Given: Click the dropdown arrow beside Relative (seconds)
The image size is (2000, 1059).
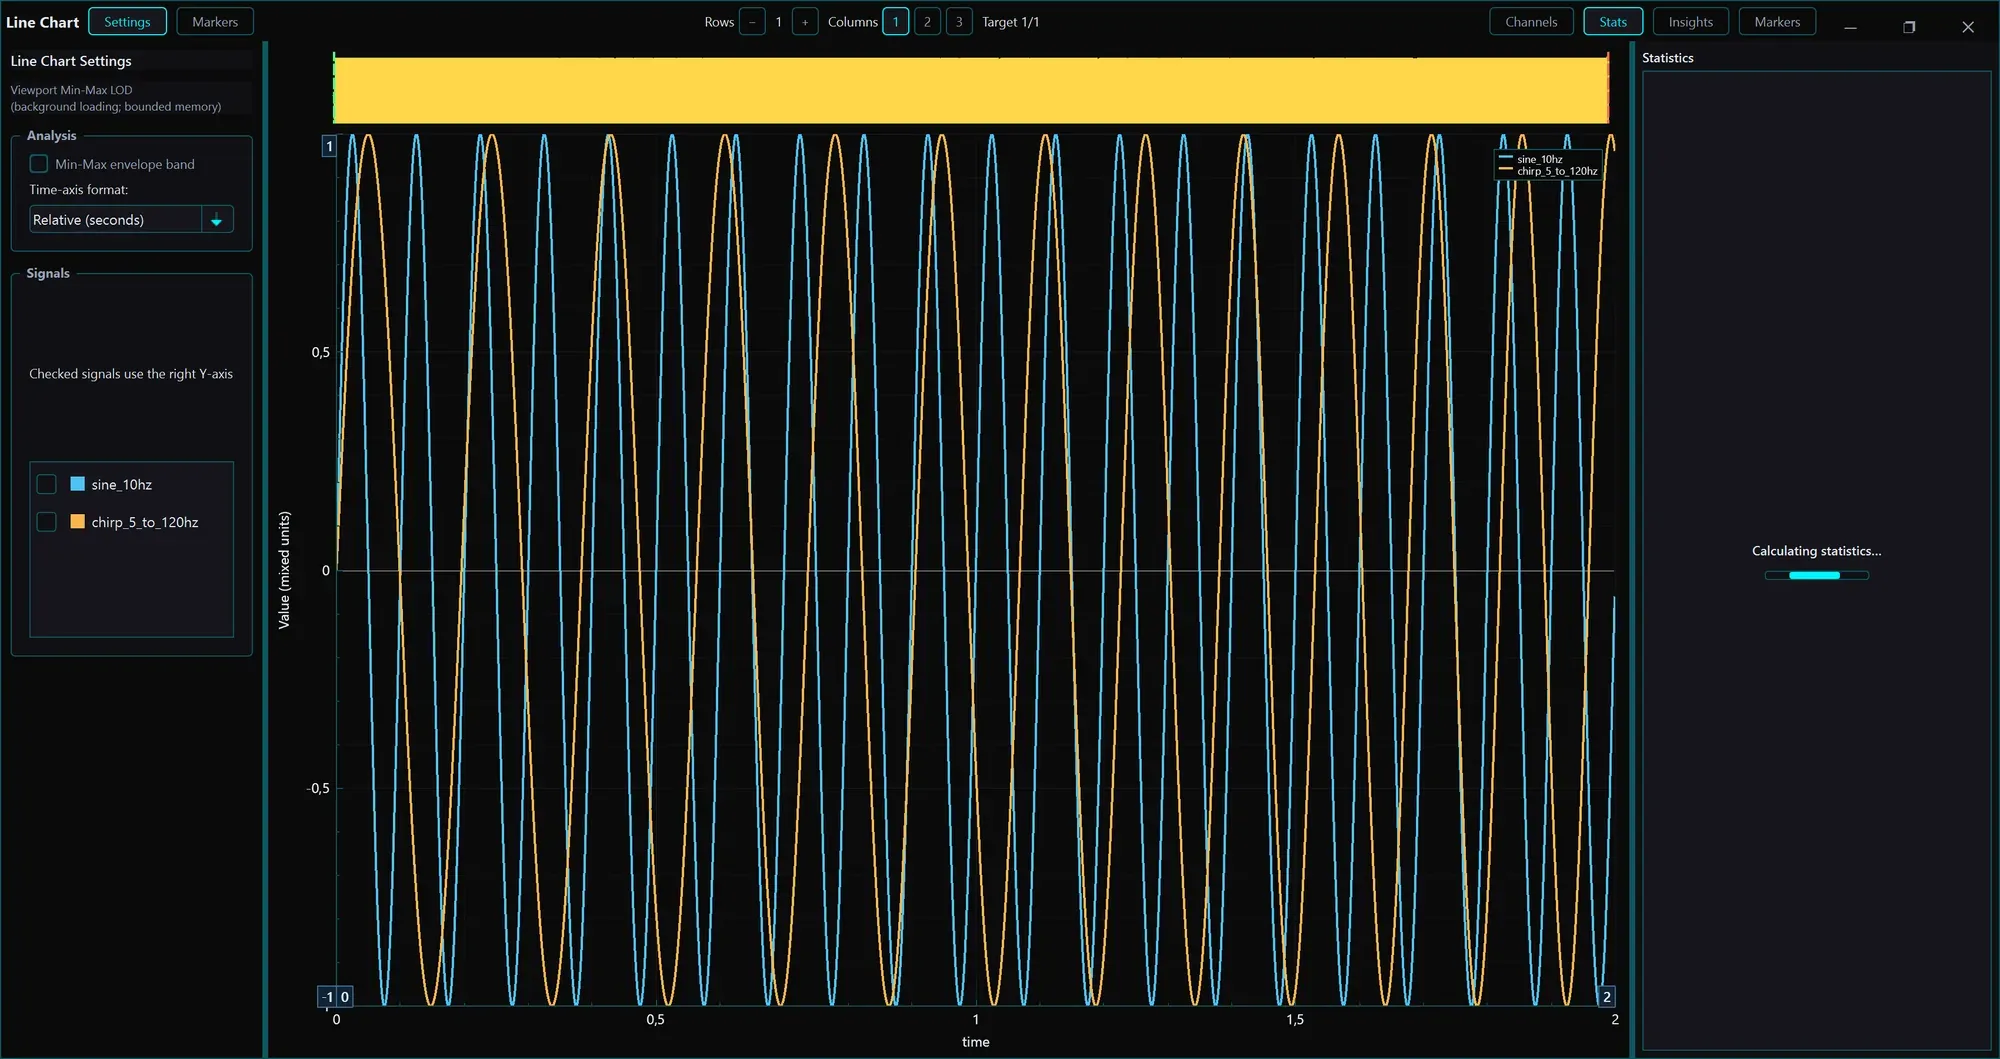Looking at the screenshot, I should pyautogui.click(x=217, y=220).
